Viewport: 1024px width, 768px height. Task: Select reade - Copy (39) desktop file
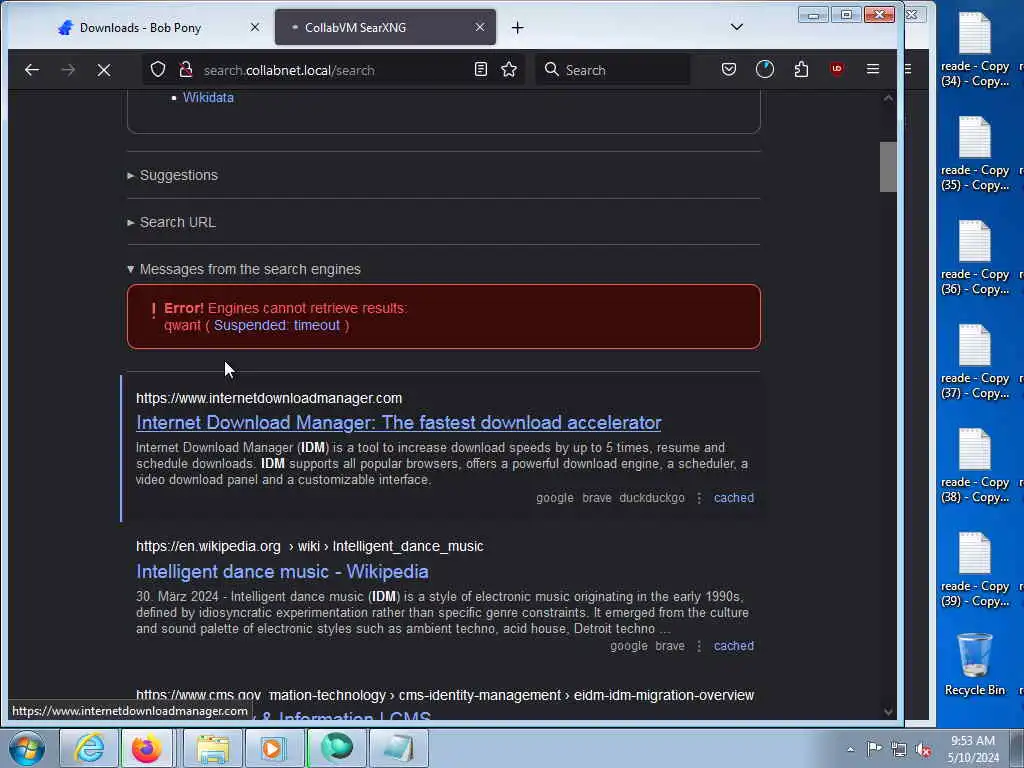pyautogui.click(x=974, y=570)
